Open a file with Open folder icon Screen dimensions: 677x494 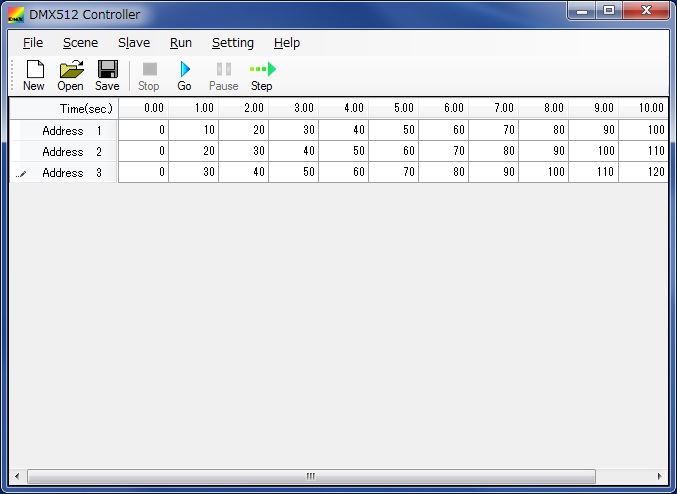[70, 76]
